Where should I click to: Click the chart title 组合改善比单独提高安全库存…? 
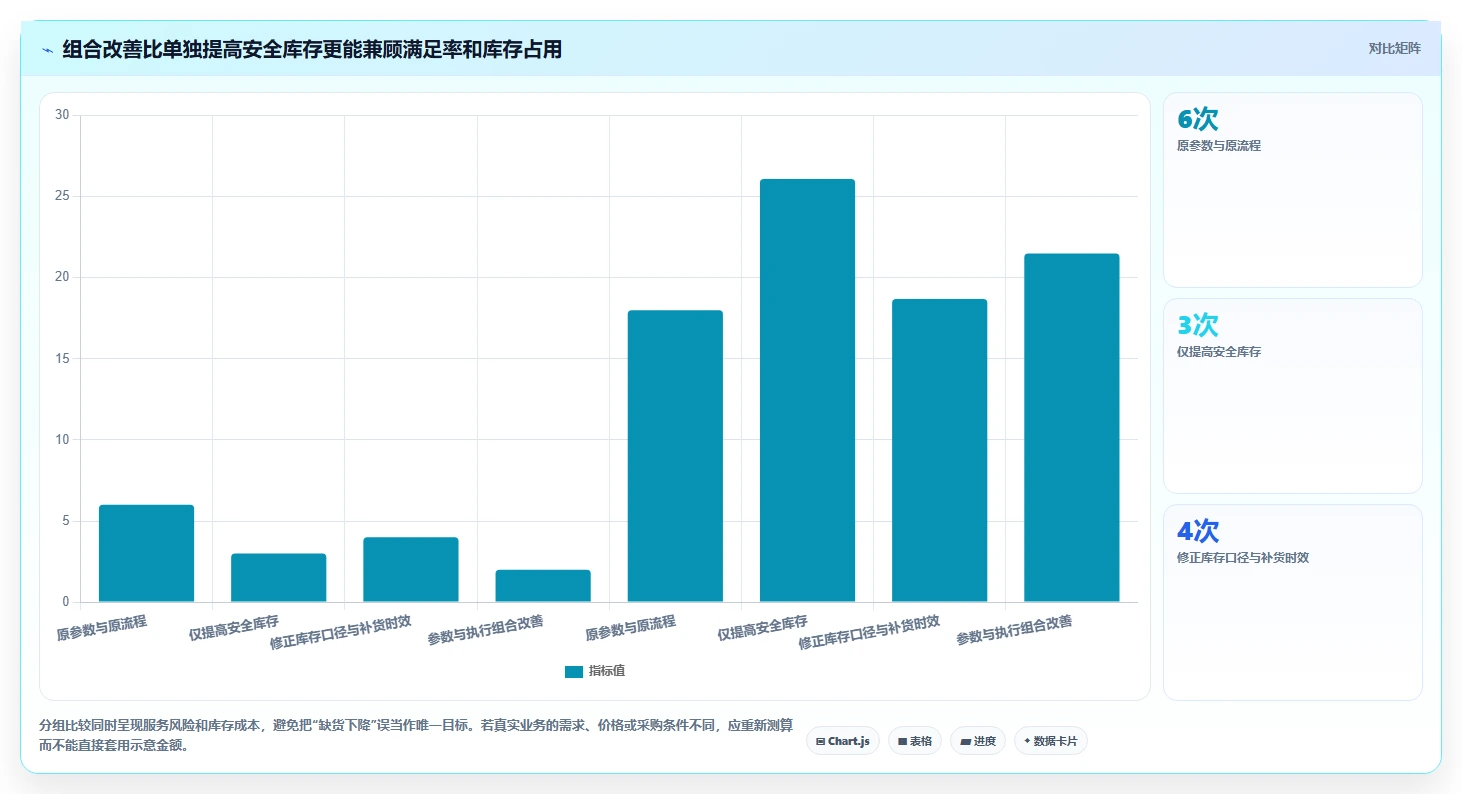pyautogui.click(x=312, y=49)
